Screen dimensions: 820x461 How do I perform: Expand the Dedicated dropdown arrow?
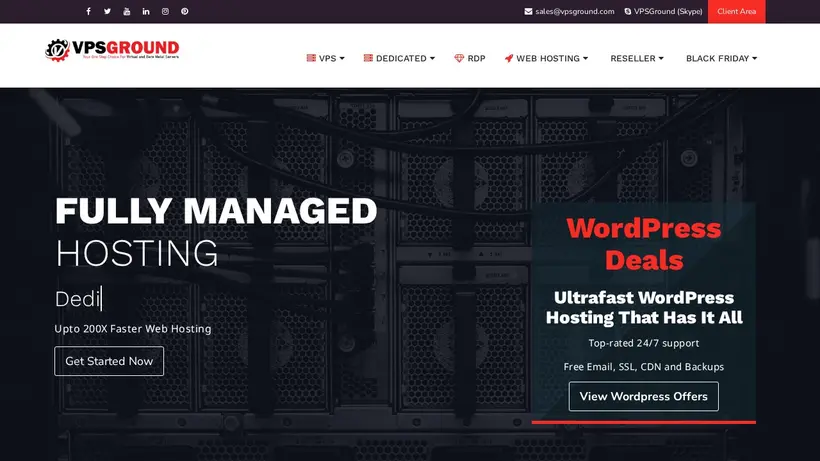point(432,59)
